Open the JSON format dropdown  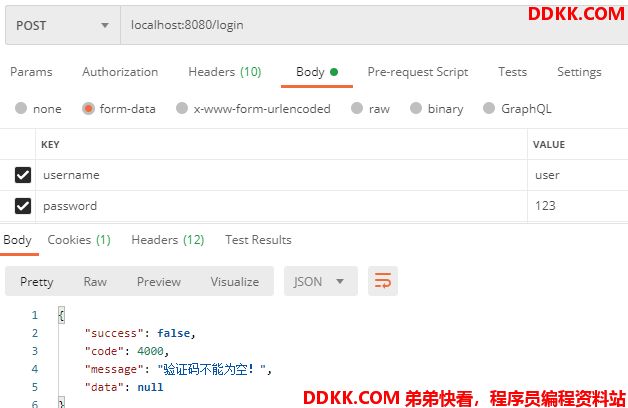[x=321, y=281]
